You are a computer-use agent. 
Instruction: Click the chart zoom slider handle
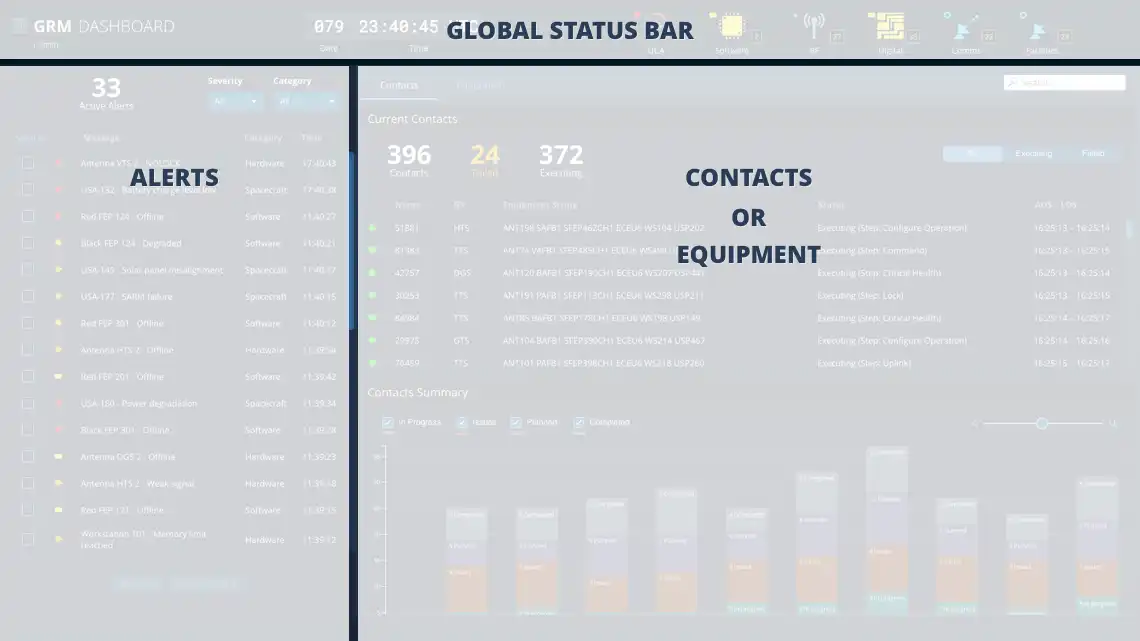tap(1041, 424)
